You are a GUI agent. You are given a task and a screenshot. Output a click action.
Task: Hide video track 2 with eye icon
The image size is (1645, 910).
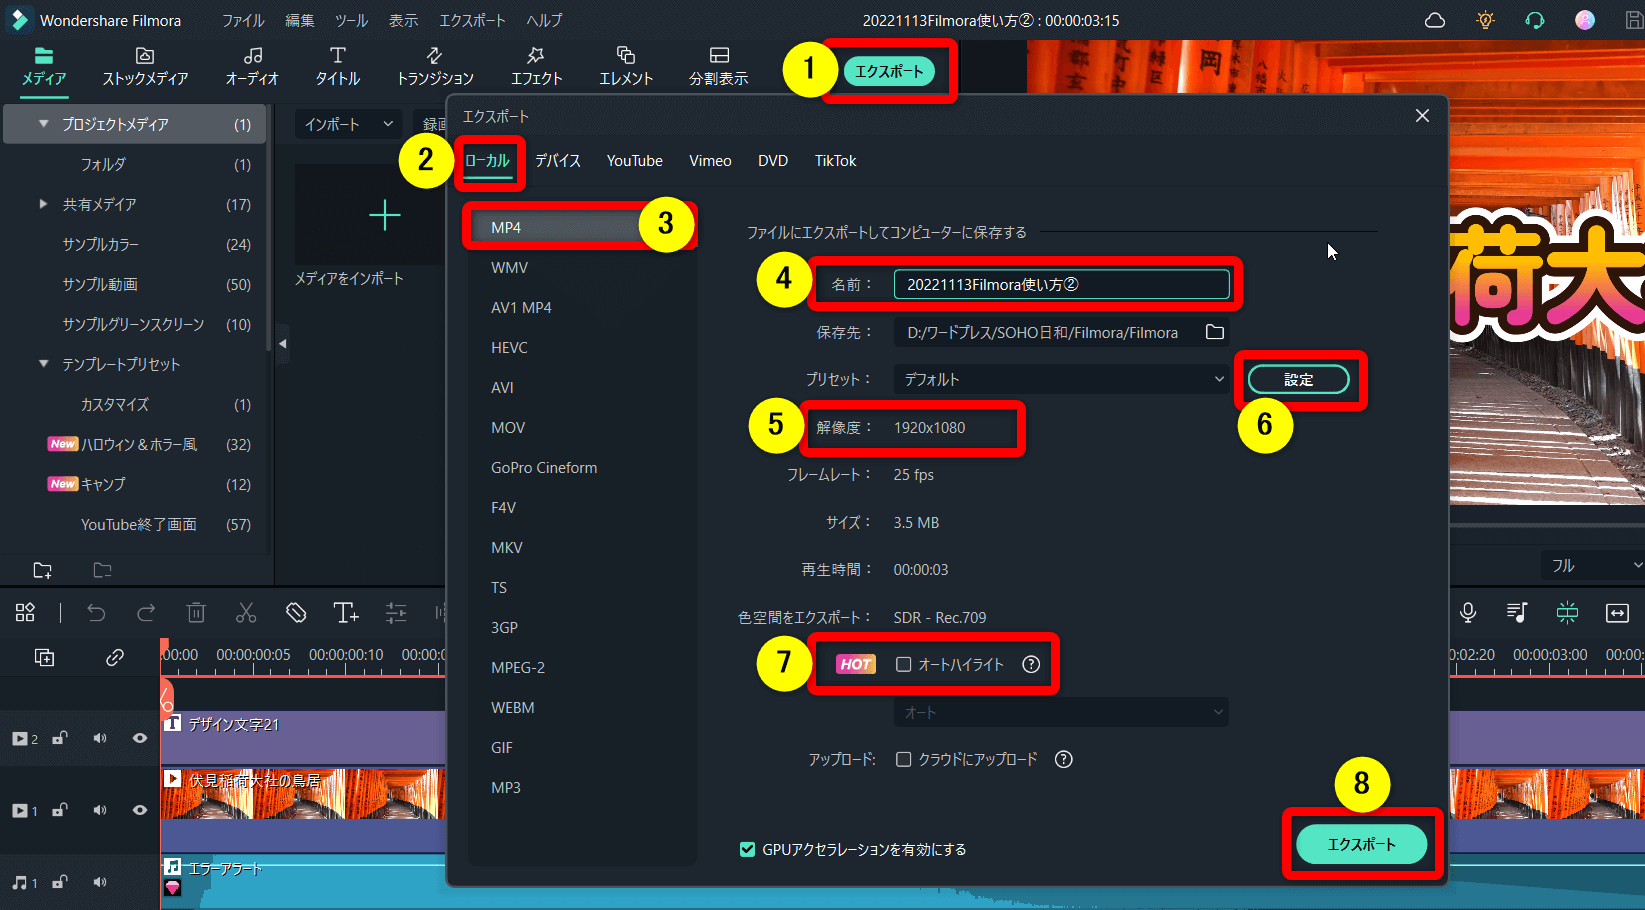[140, 738]
